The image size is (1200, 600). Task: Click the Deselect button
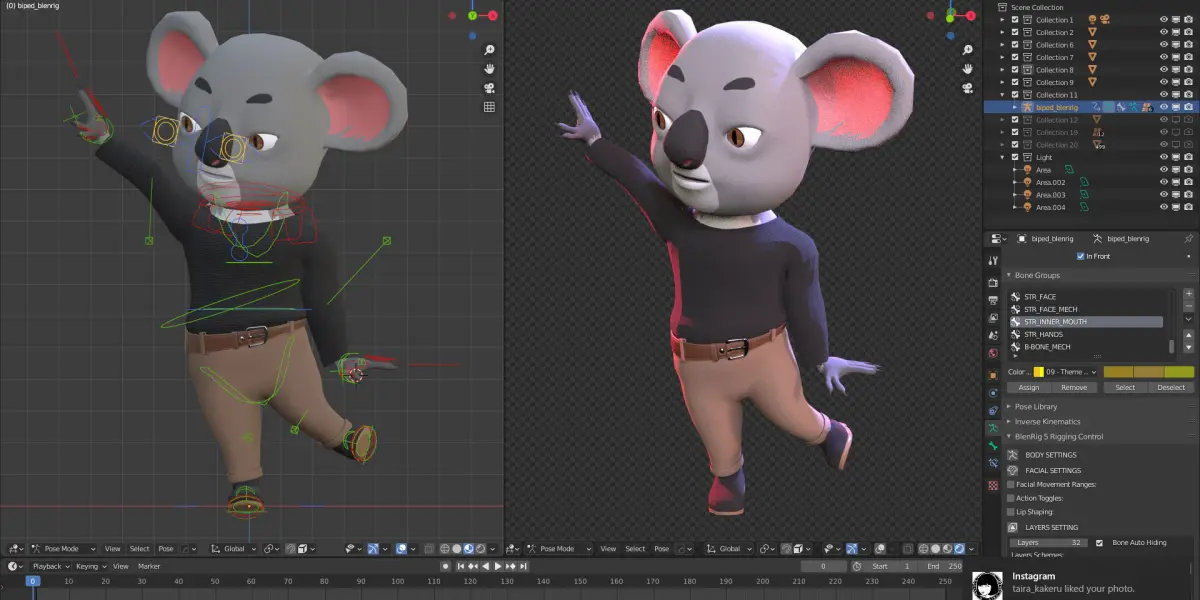click(x=1171, y=387)
